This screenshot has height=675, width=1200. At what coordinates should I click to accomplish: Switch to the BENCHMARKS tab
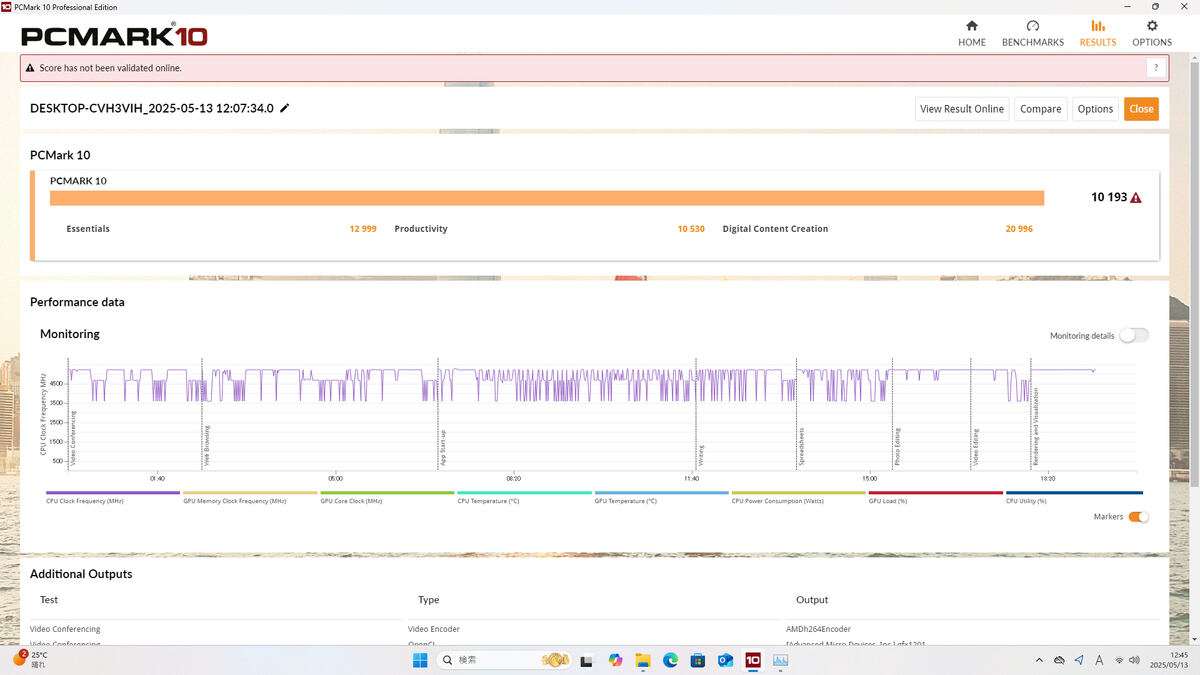click(1033, 33)
